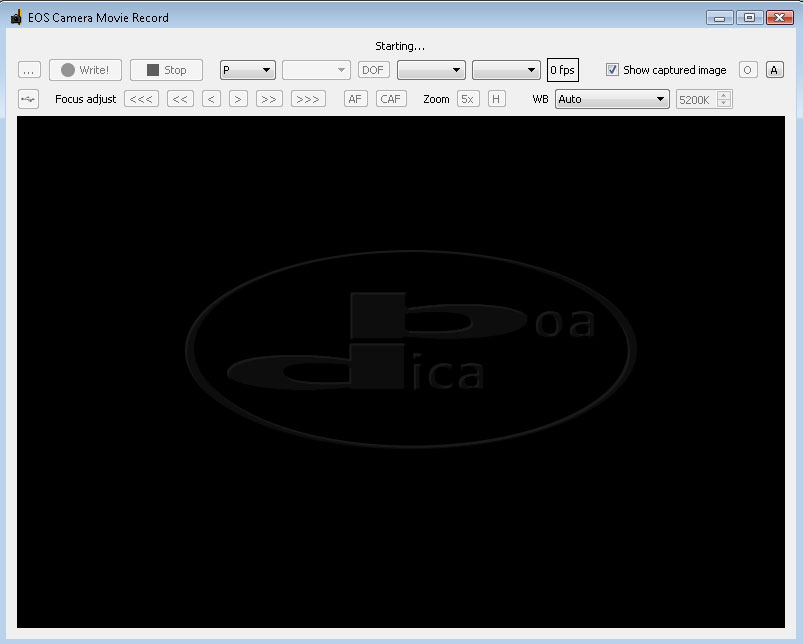Open the disabled dropdown next to mode P

[316, 70]
